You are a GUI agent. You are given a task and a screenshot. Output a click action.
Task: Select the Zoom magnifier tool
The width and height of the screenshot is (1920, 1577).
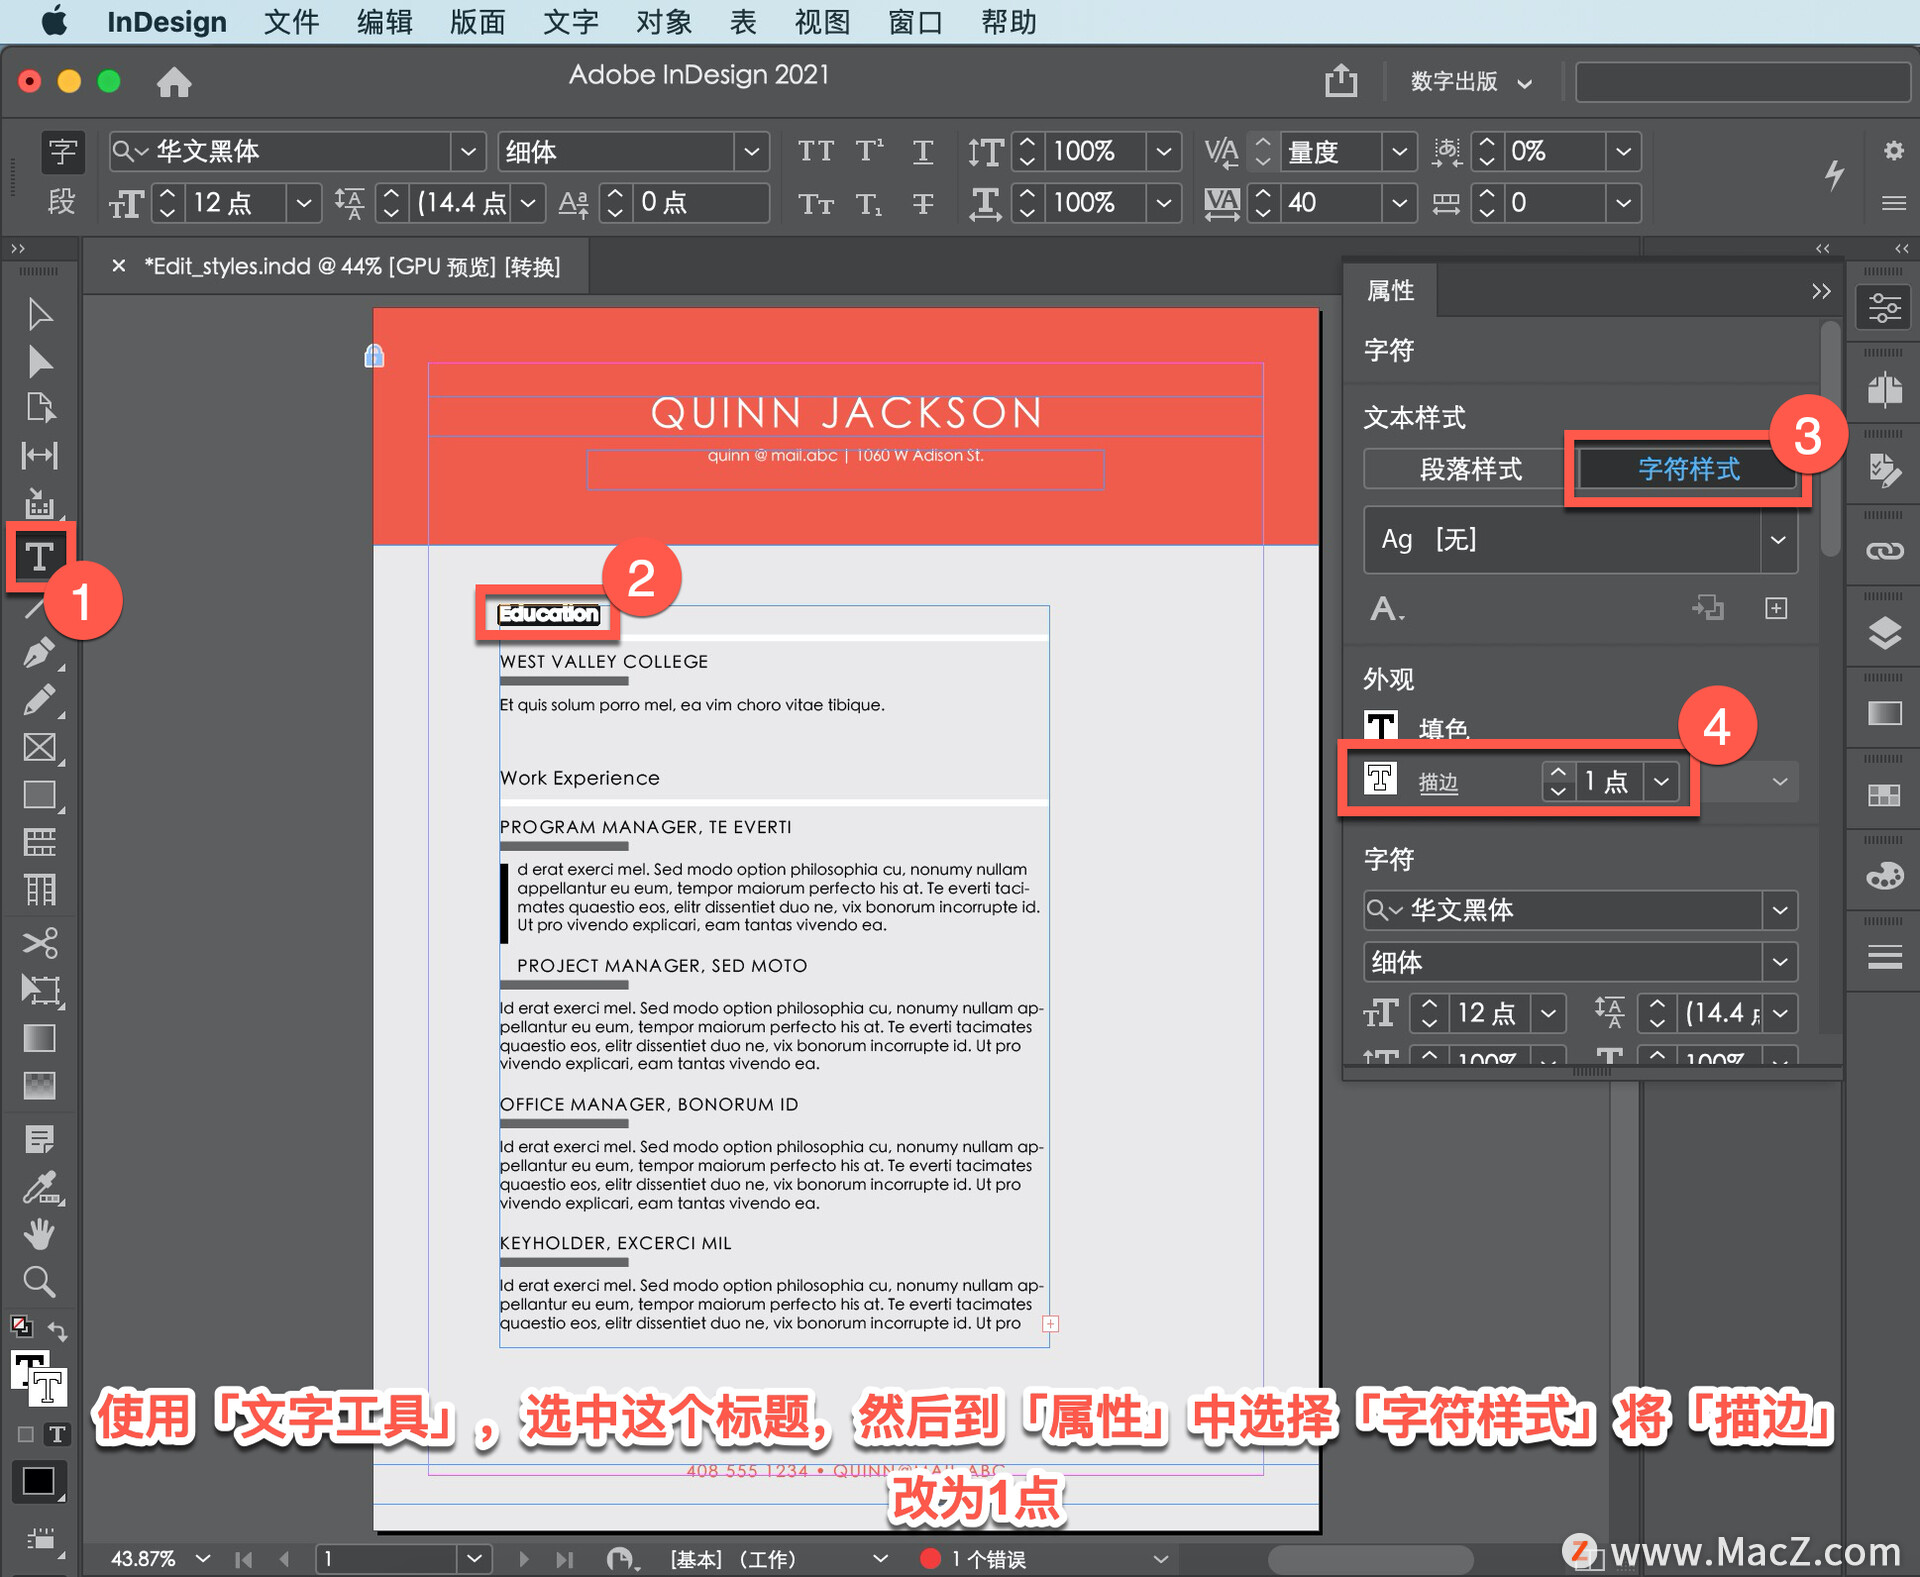pyautogui.click(x=40, y=1282)
